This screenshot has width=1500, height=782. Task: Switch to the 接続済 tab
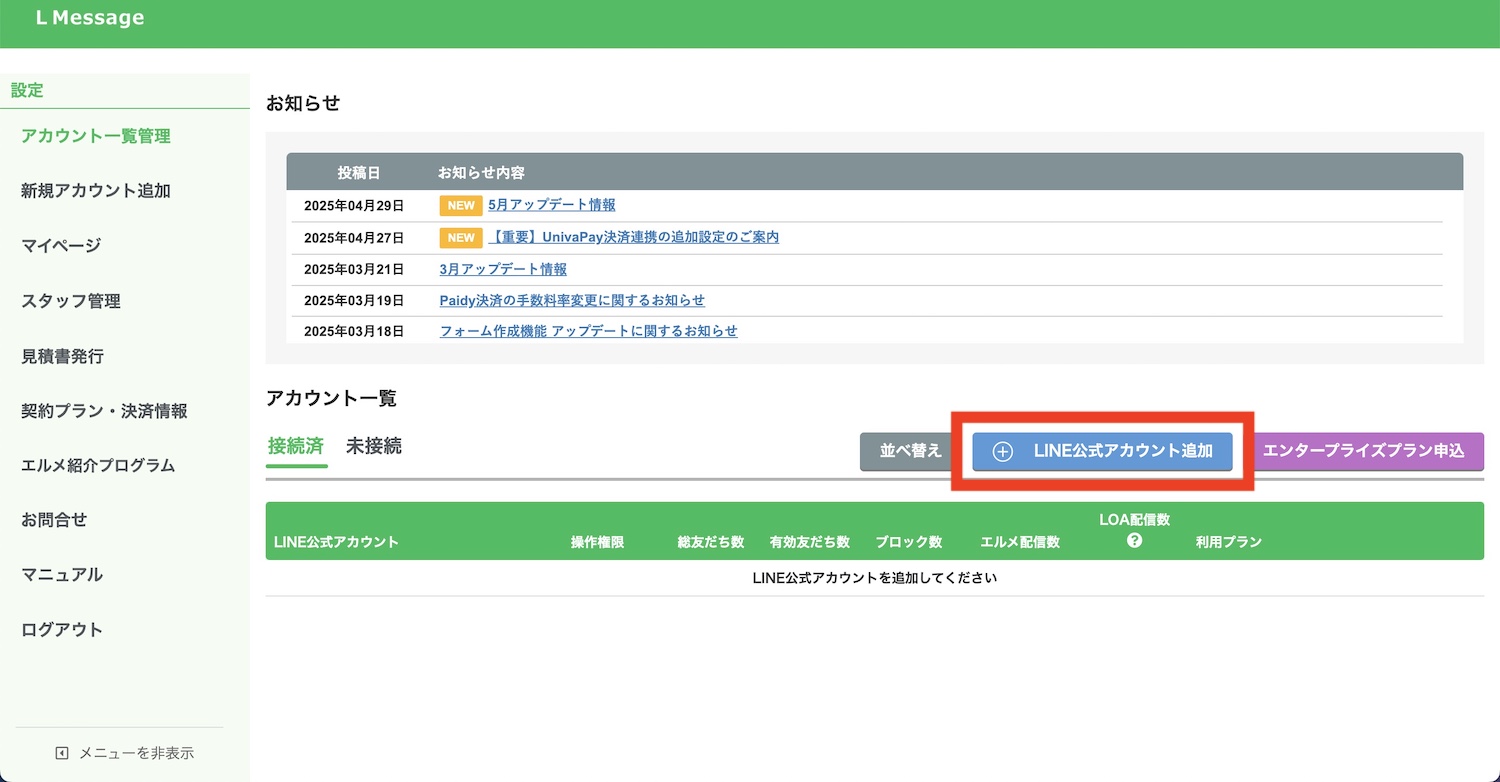click(296, 447)
